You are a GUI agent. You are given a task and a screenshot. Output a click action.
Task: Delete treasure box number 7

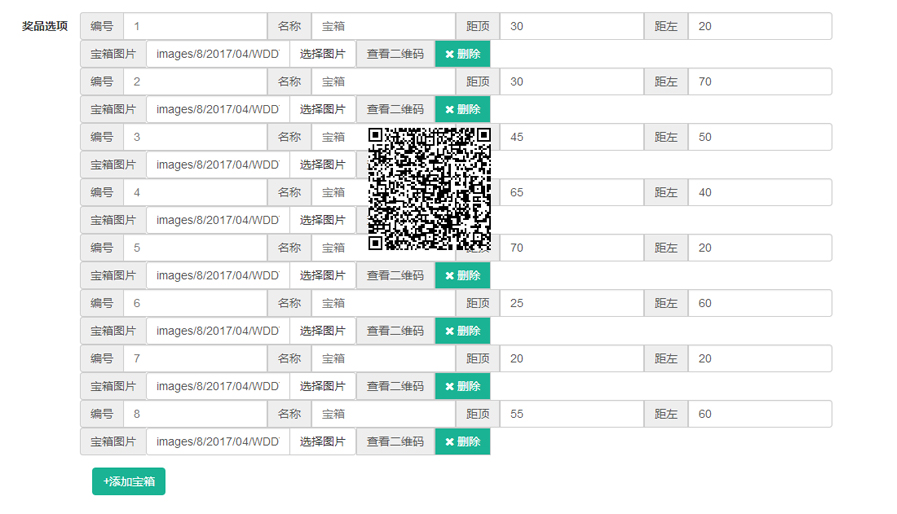(x=462, y=386)
